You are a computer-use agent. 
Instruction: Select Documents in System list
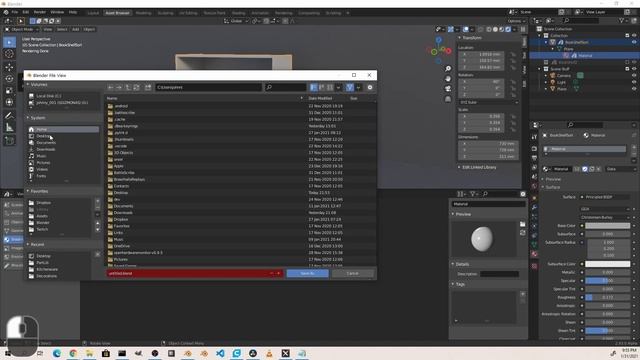coord(63,143)
